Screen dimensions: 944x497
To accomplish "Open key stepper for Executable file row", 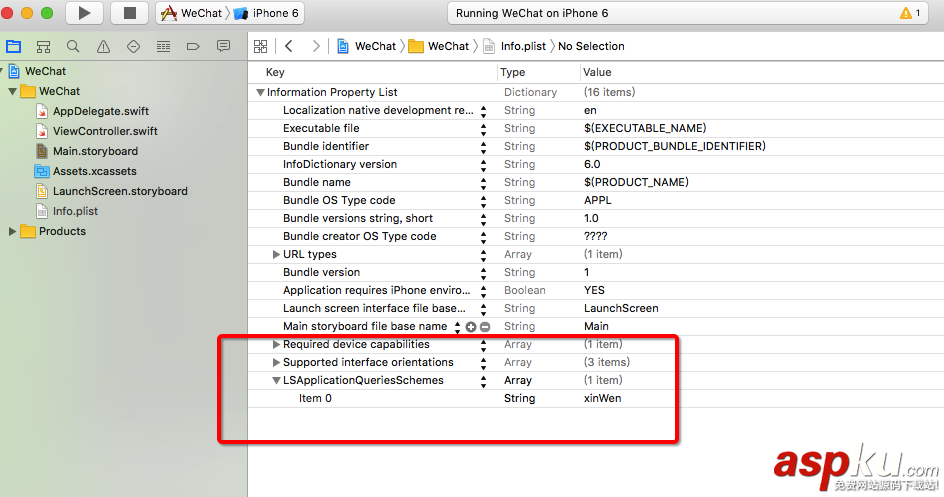I will [483, 129].
